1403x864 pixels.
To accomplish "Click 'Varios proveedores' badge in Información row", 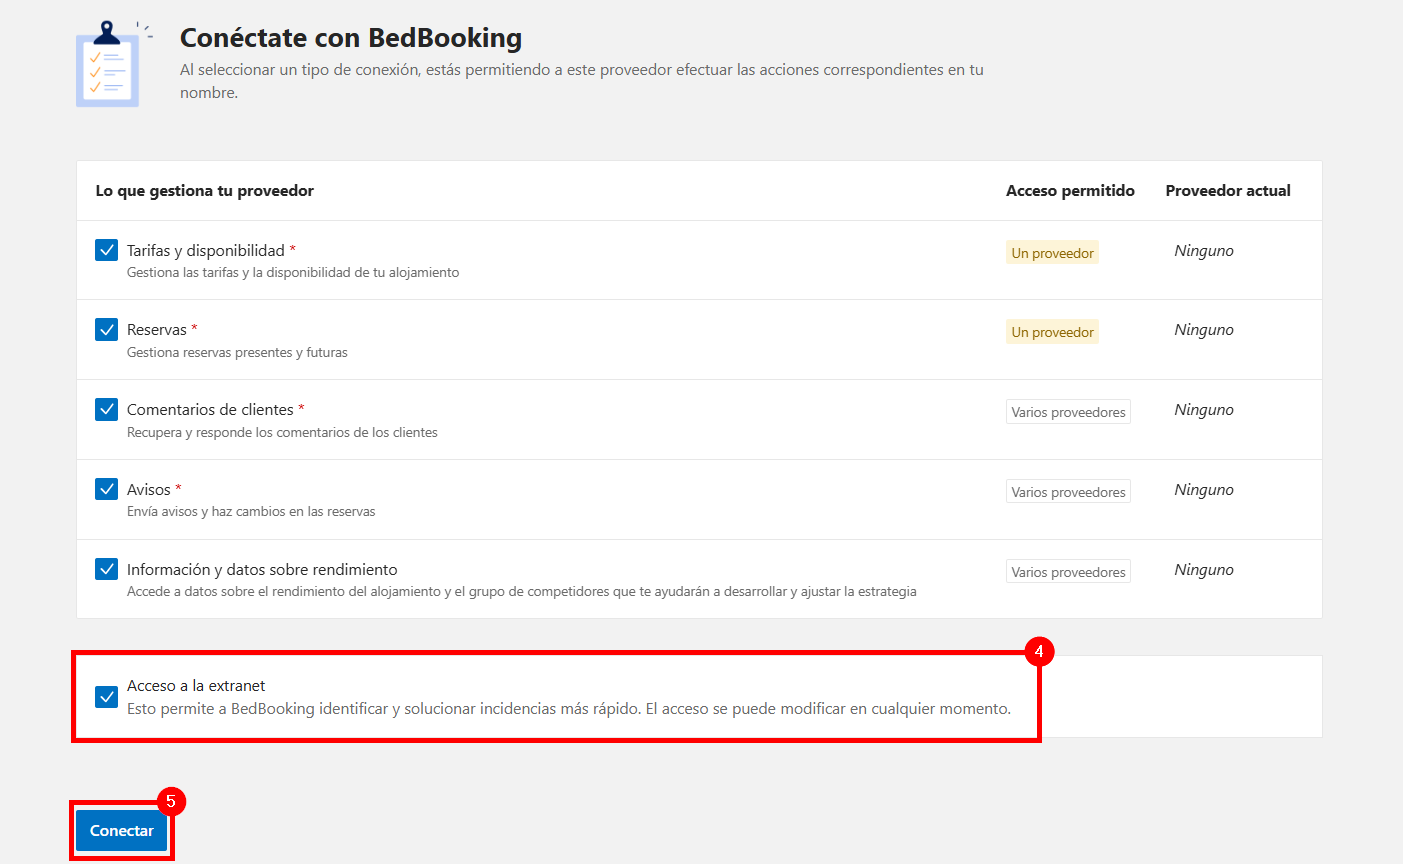I will pos(1068,572).
